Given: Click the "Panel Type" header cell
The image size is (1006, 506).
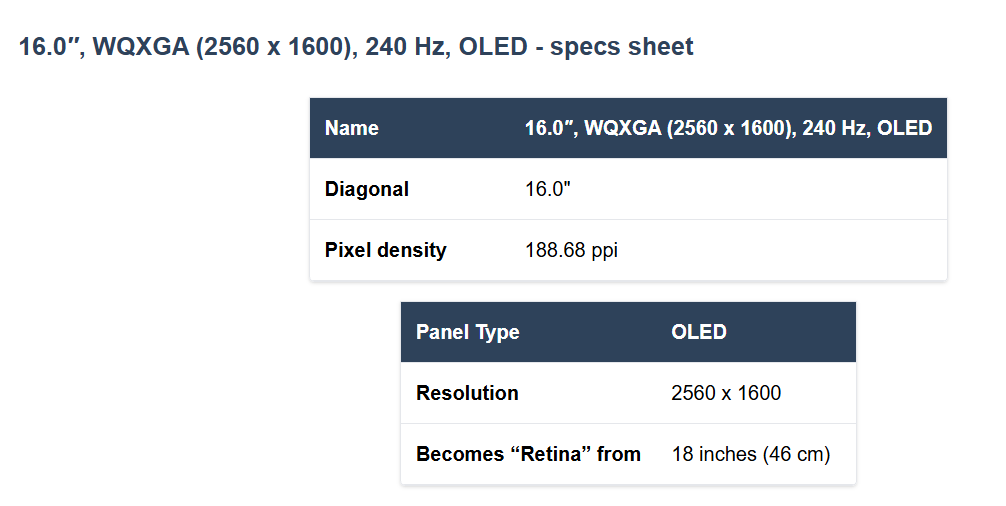Looking at the screenshot, I should coord(468,332).
